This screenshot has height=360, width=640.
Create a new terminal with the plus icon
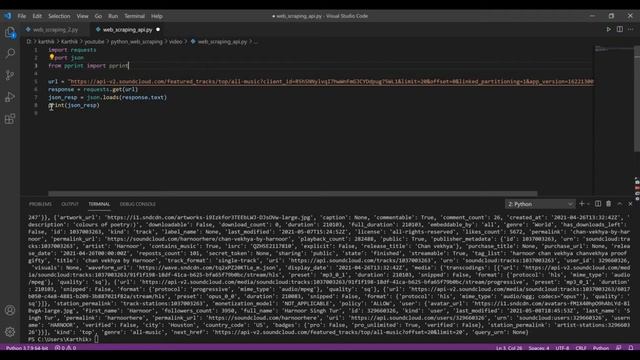[582, 204]
